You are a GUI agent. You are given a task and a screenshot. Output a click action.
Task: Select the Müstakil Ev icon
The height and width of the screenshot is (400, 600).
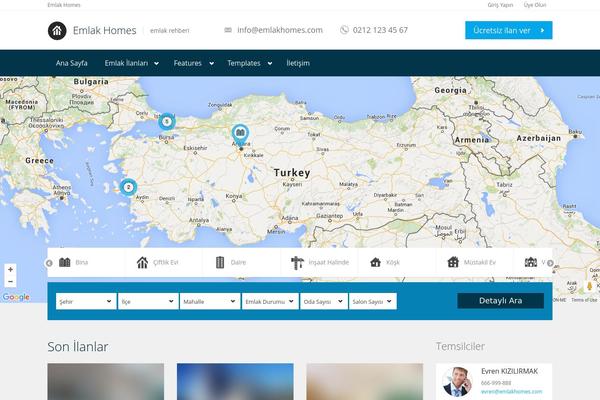pyautogui.click(x=453, y=262)
